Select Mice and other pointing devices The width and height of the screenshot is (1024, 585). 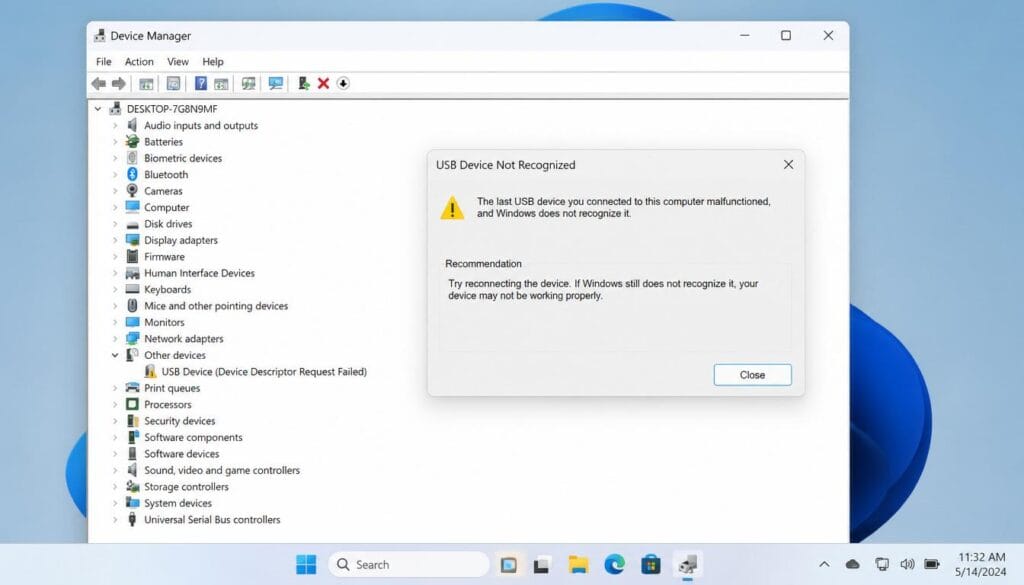(216, 306)
